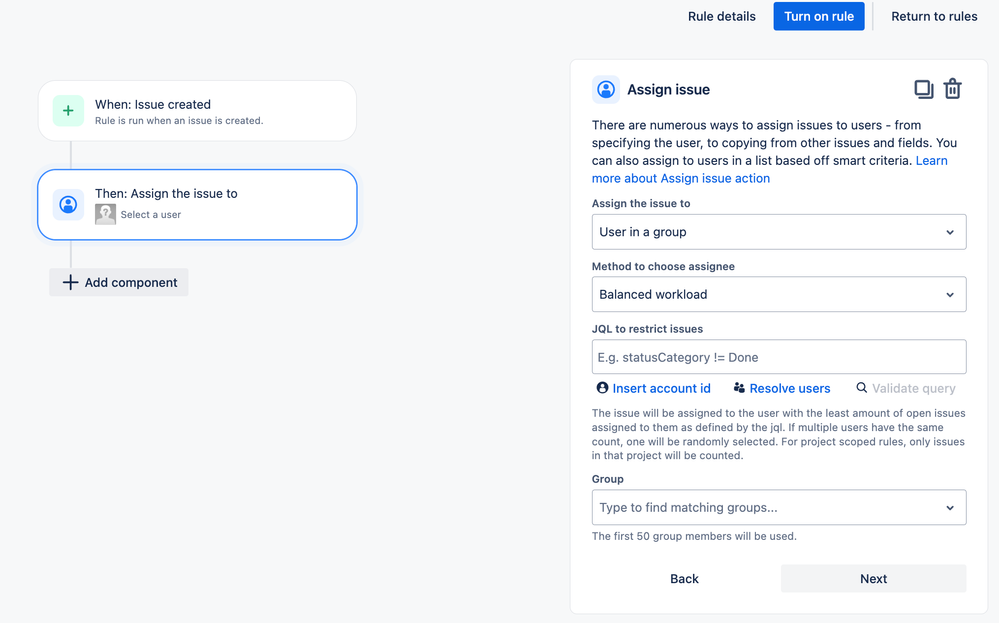Click the unknown user avatar thumbnail
The height and width of the screenshot is (623, 999).
pyautogui.click(x=105, y=214)
